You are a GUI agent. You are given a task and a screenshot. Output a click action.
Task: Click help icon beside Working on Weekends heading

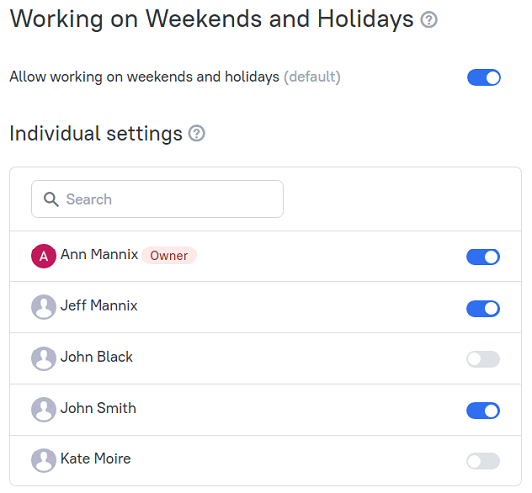429,20
